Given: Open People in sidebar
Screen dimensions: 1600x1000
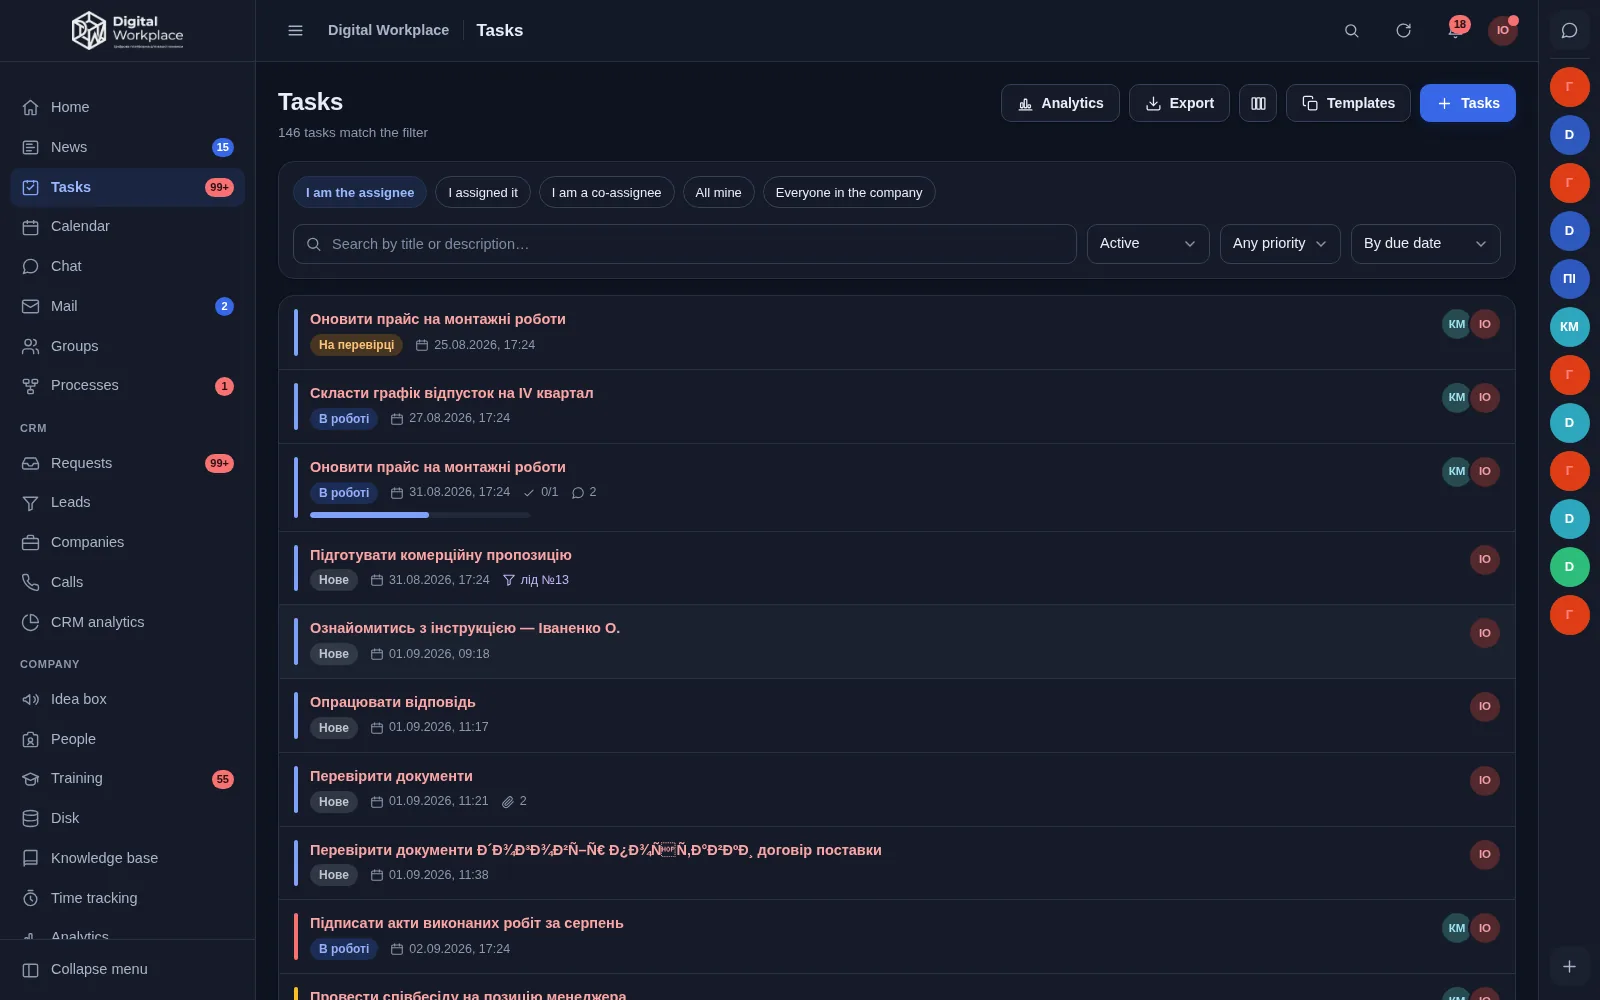Looking at the screenshot, I should pyautogui.click(x=128, y=739).
